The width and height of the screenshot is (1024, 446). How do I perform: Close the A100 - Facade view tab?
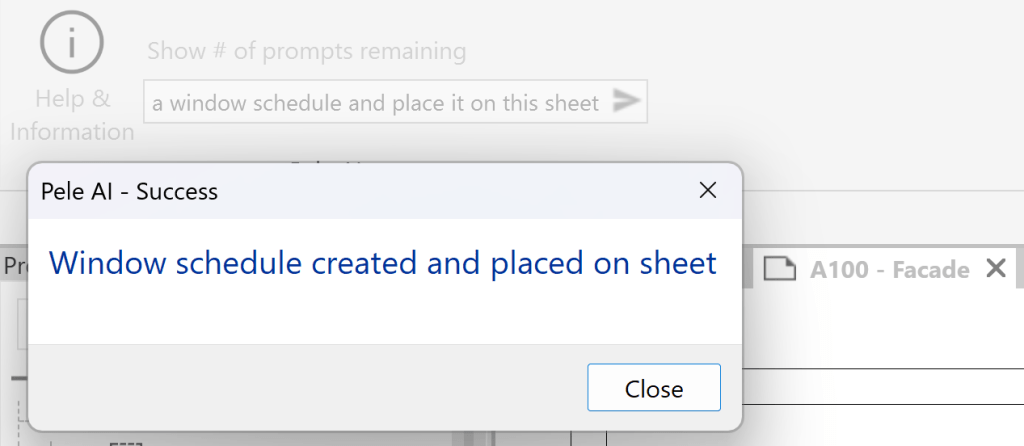point(995,268)
